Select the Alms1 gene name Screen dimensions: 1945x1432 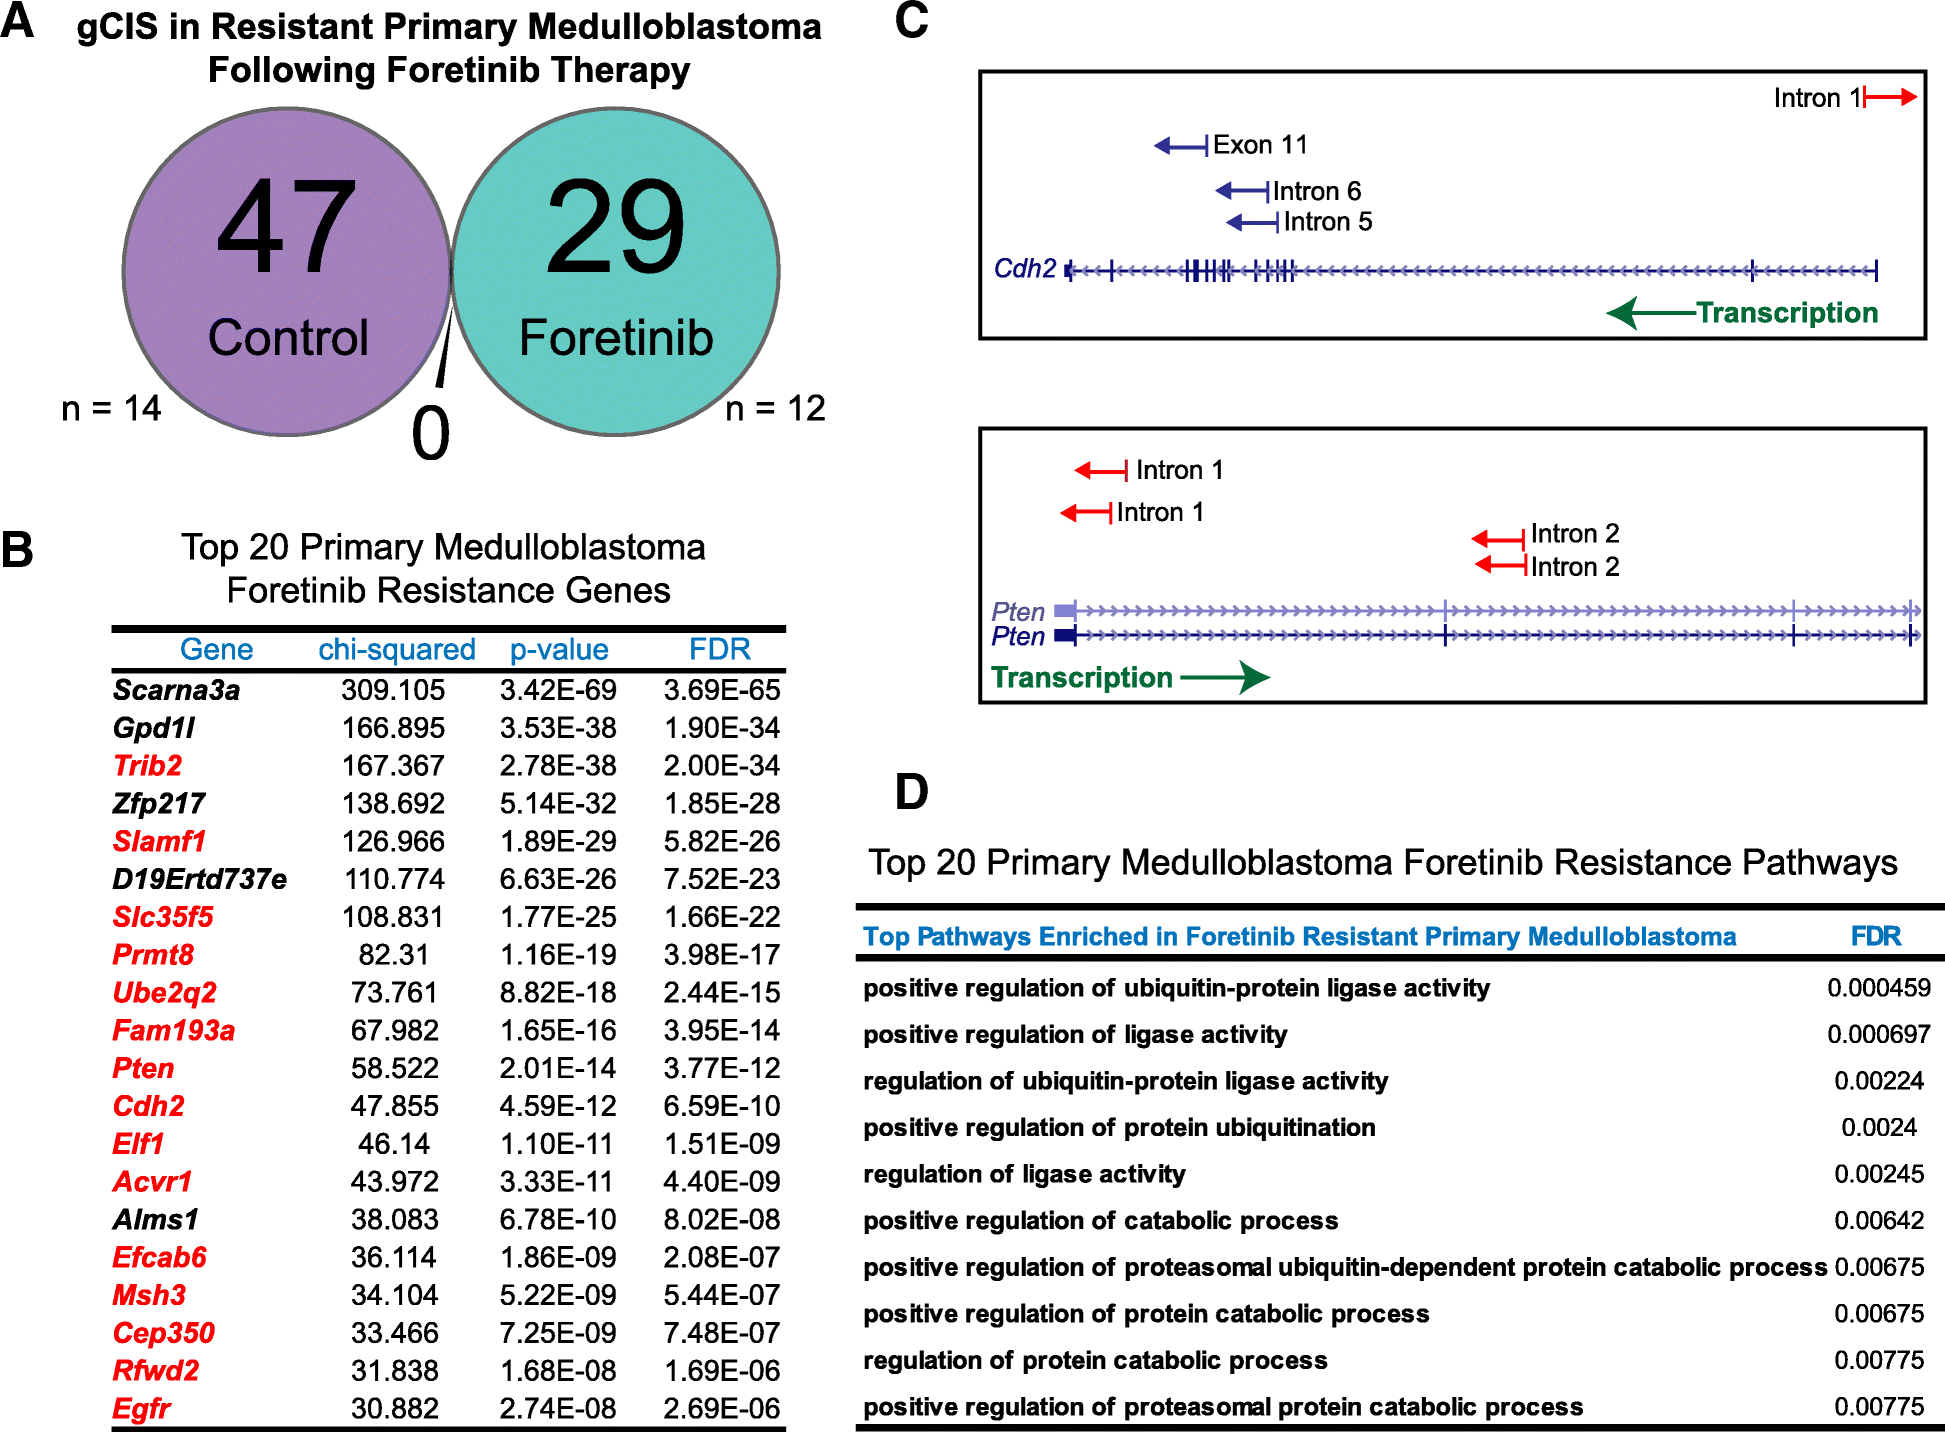click(155, 1220)
